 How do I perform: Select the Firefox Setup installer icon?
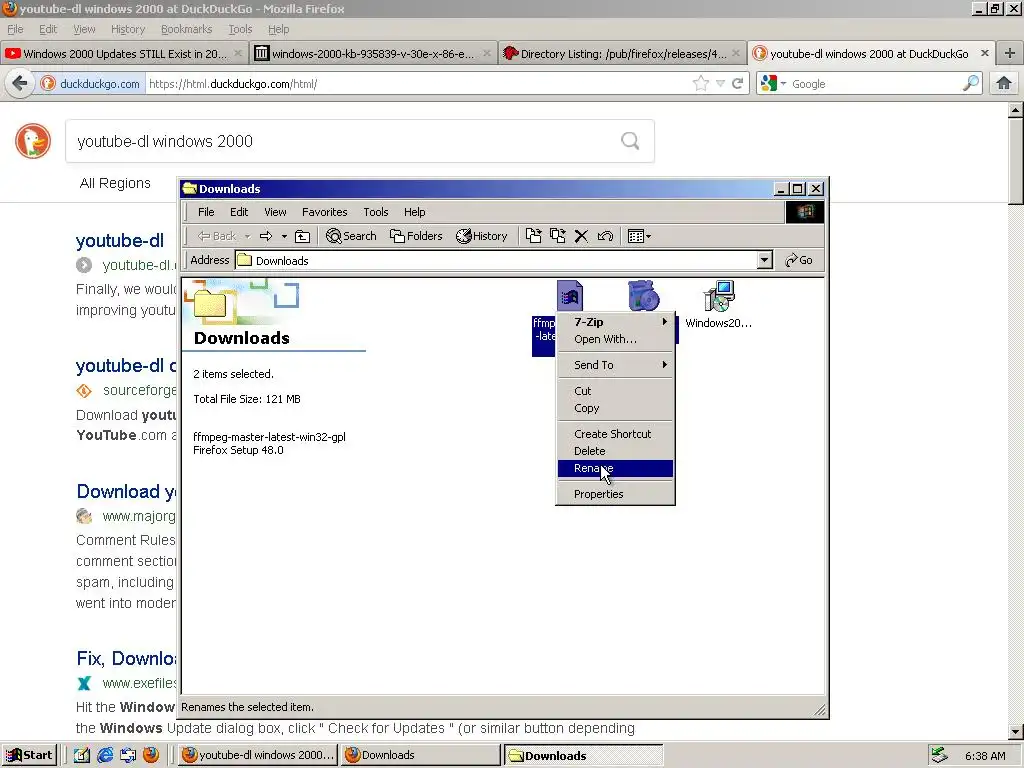[x=643, y=296]
